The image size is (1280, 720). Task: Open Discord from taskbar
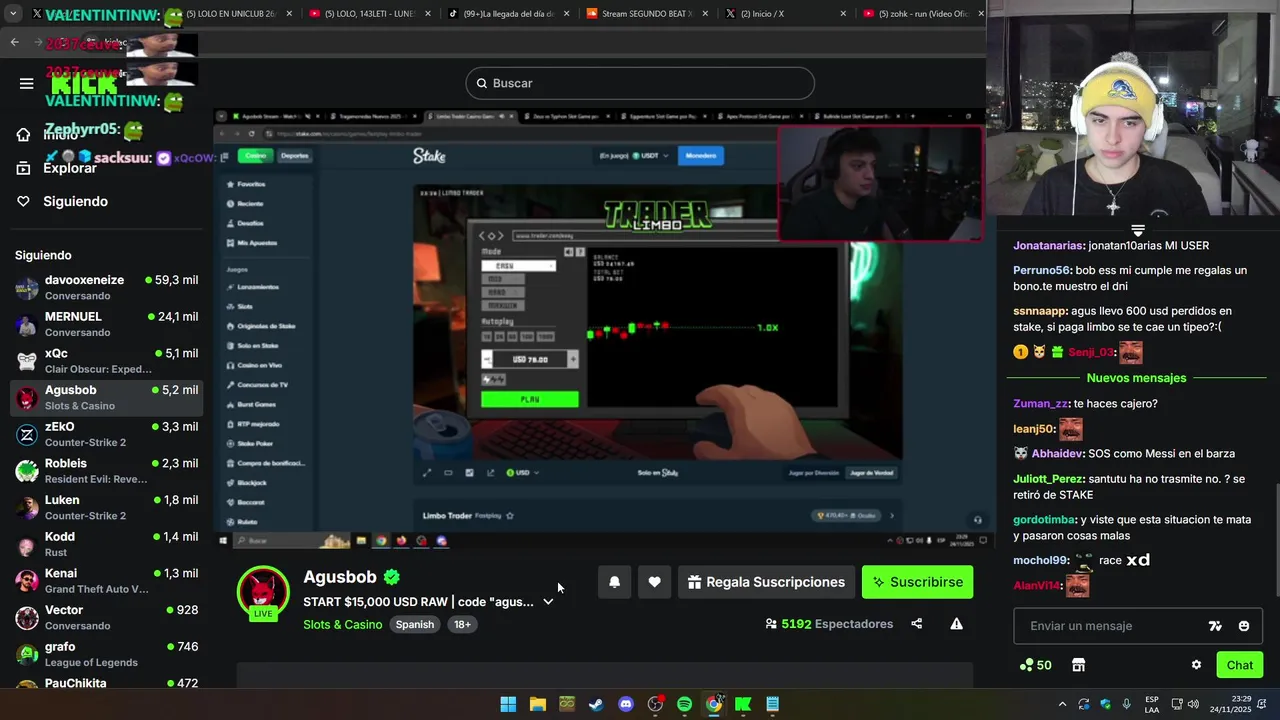tap(626, 704)
